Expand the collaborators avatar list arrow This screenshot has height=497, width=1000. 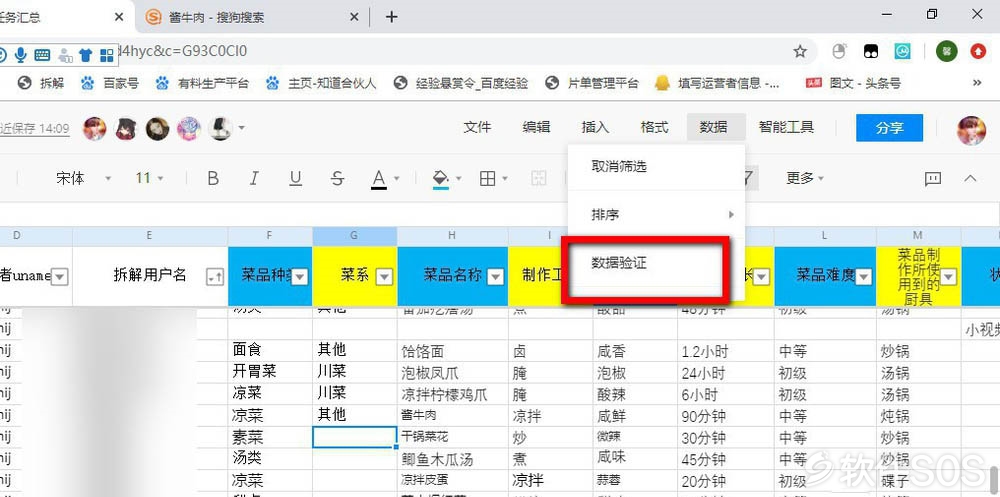(242, 128)
